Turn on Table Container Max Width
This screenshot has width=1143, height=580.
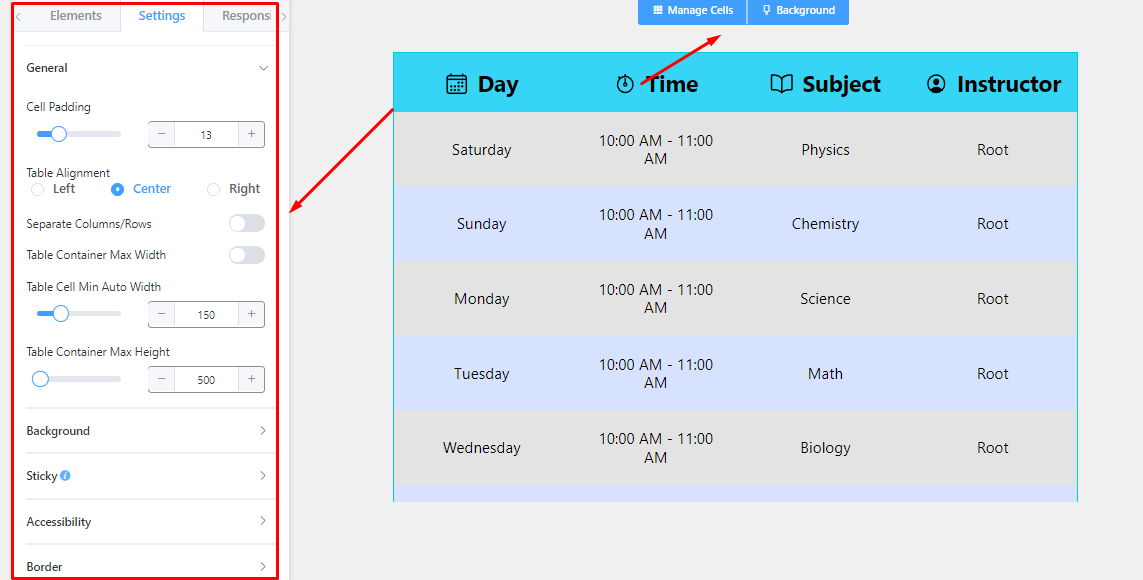[246, 255]
